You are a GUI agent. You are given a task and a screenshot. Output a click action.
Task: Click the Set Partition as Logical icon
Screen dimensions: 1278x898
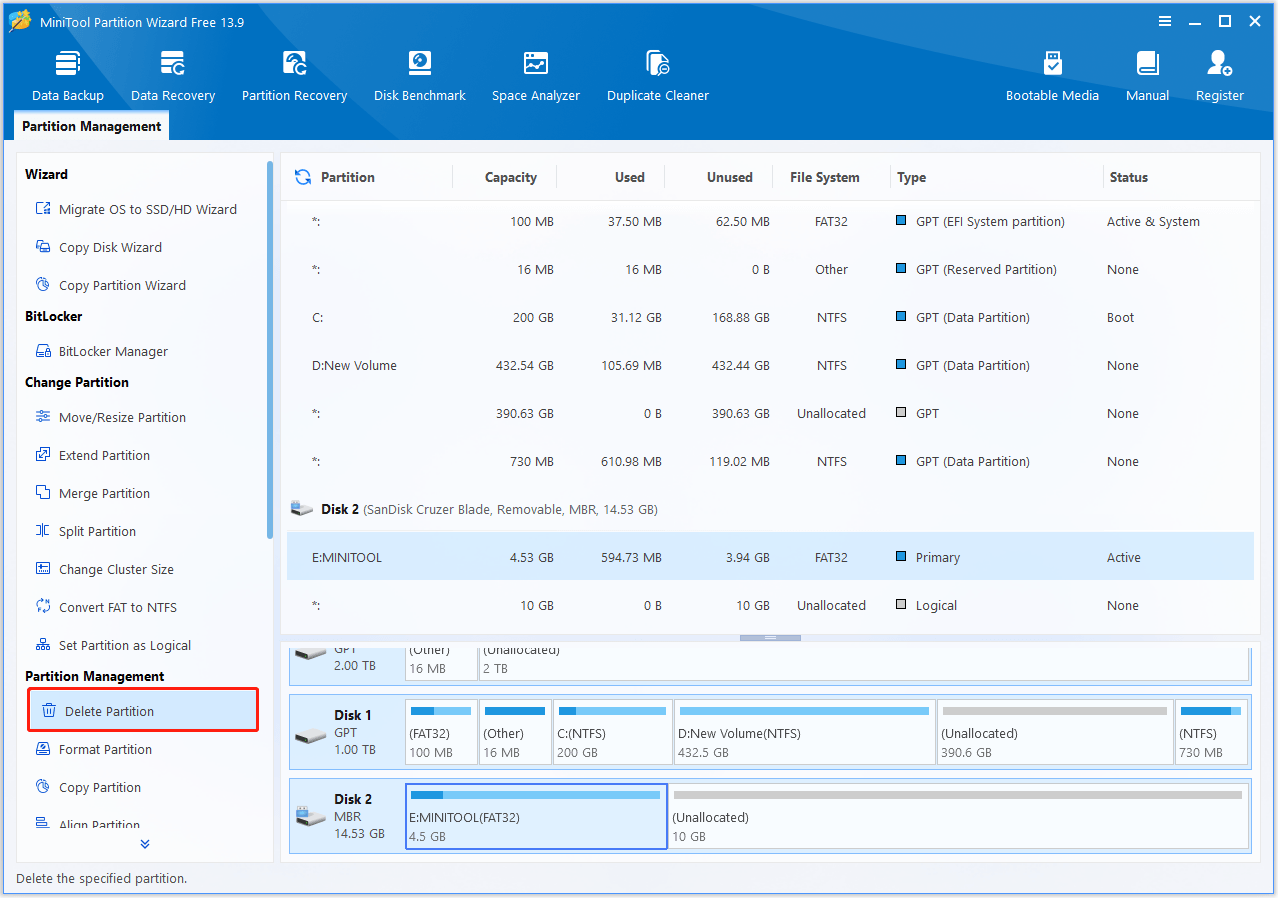(x=43, y=645)
